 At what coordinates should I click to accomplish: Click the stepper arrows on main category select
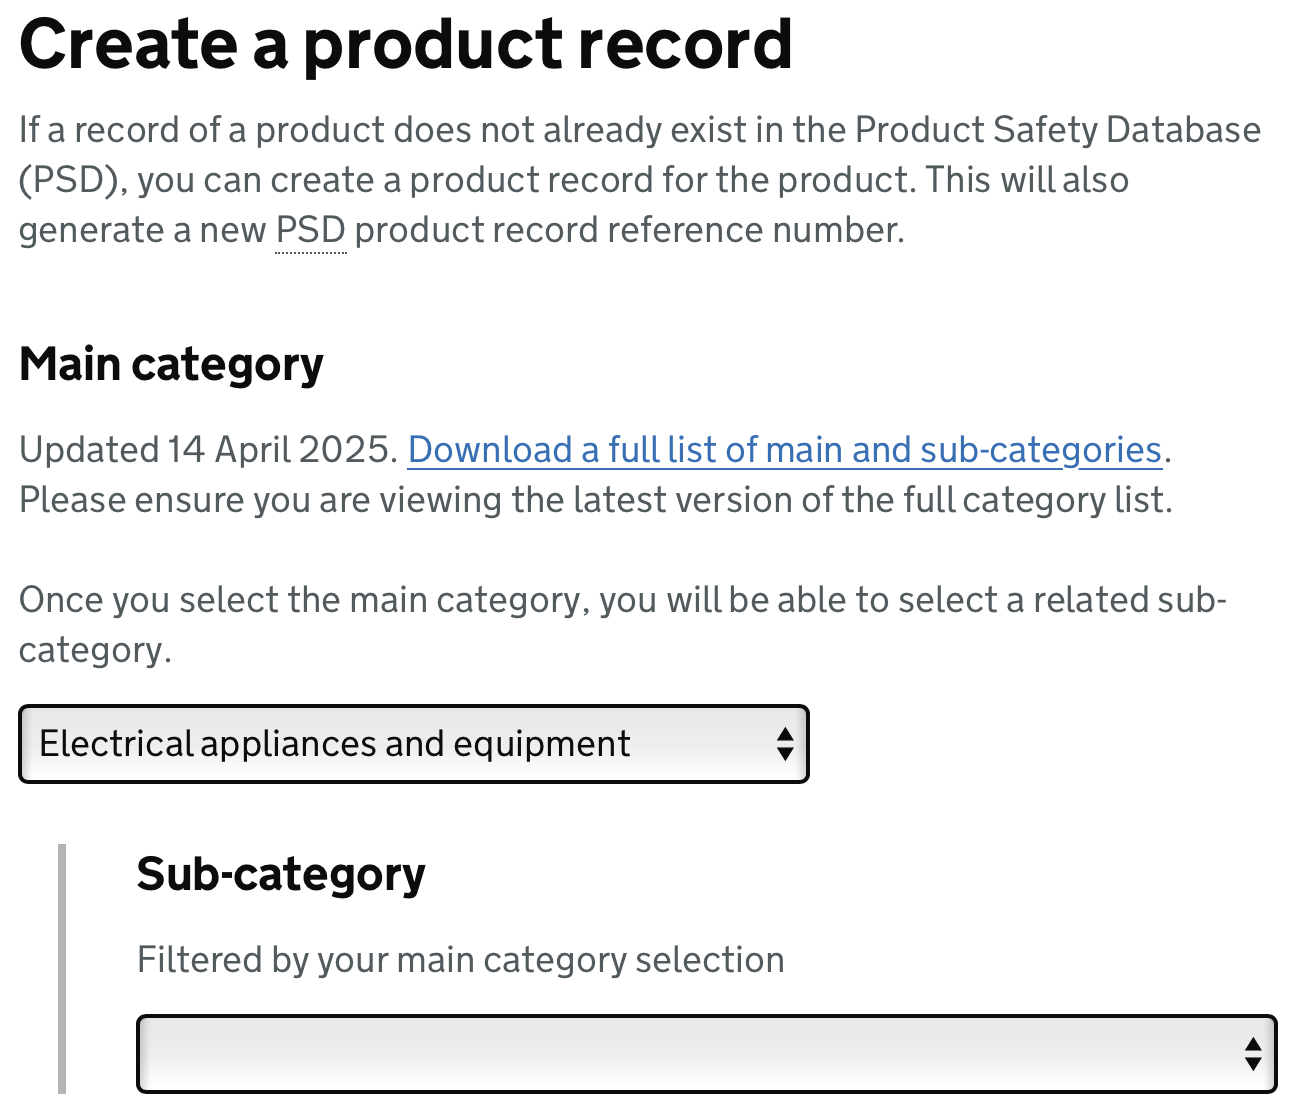click(785, 744)
